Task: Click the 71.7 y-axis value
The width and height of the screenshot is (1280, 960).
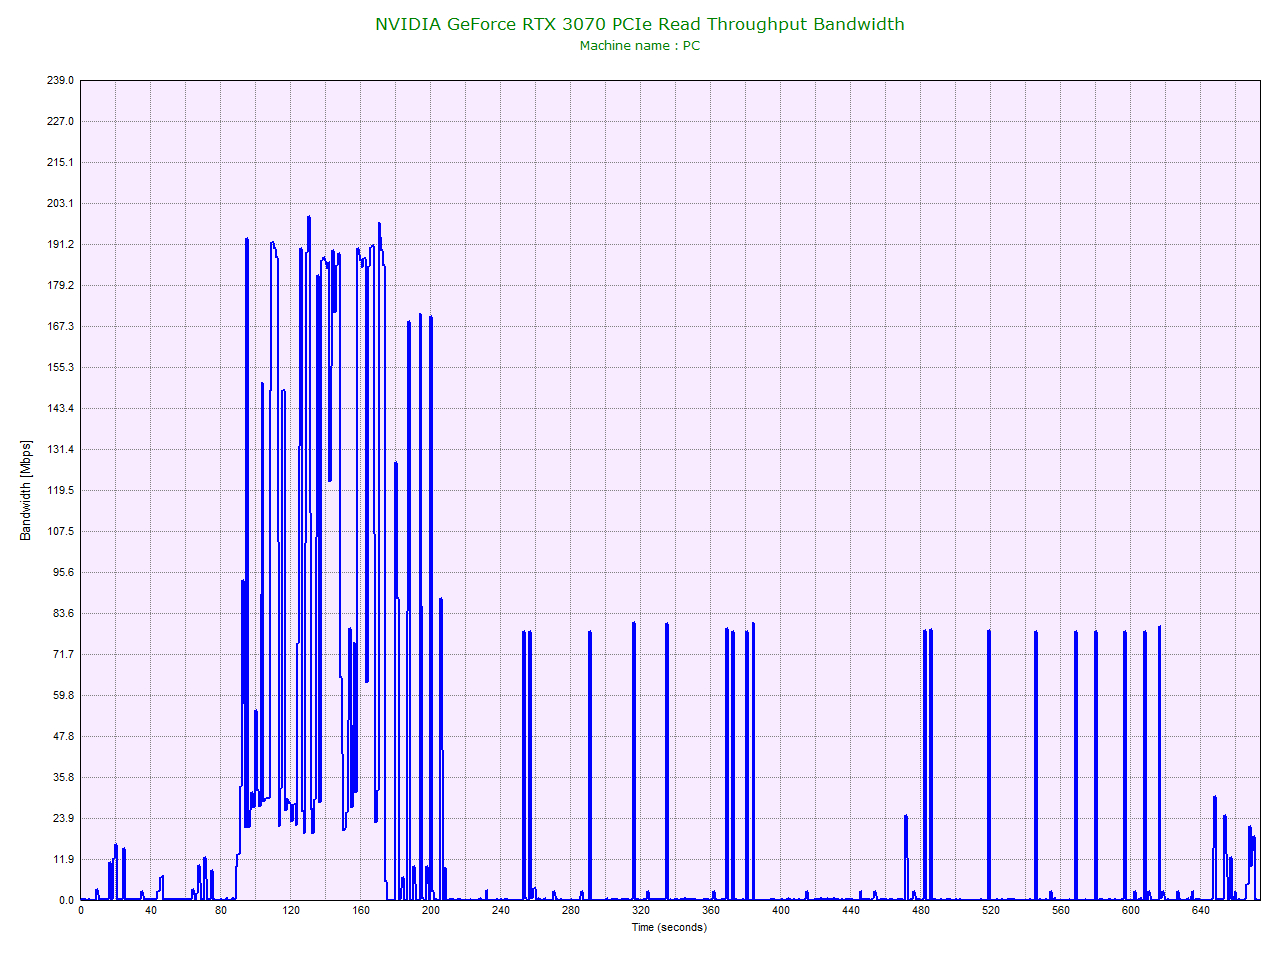Action: click(64, 654)
